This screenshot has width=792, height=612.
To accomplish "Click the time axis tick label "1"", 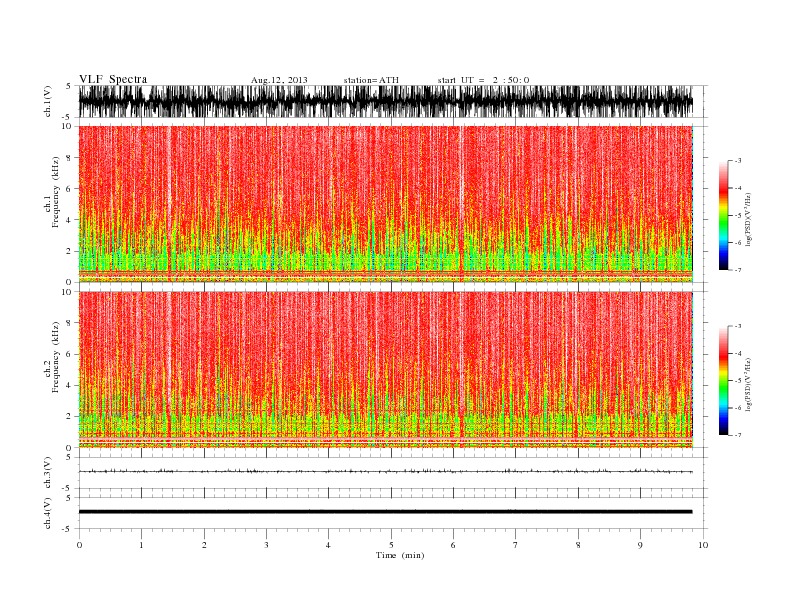I will (141, 545).
